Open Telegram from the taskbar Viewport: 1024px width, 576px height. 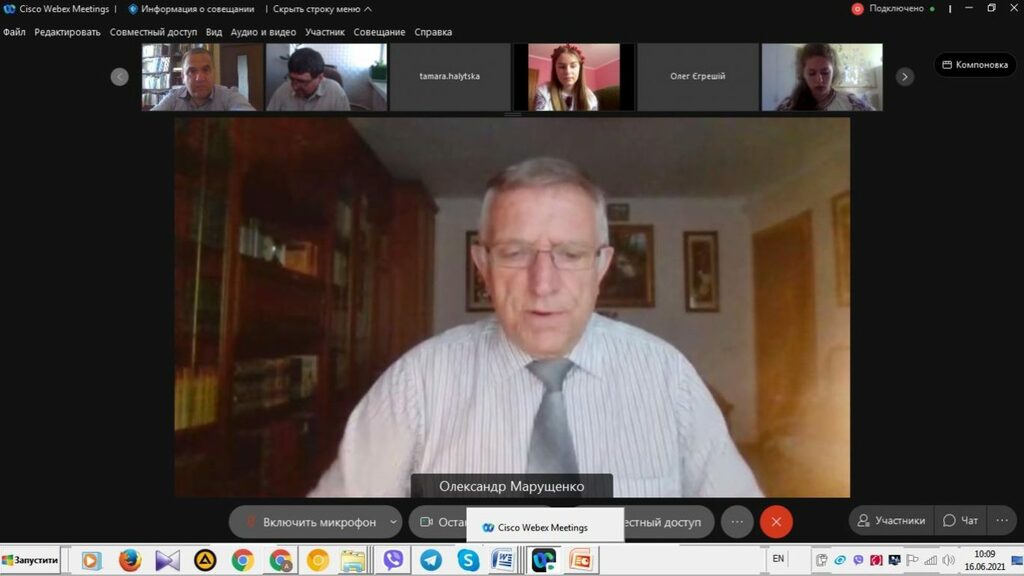[431, 560]
